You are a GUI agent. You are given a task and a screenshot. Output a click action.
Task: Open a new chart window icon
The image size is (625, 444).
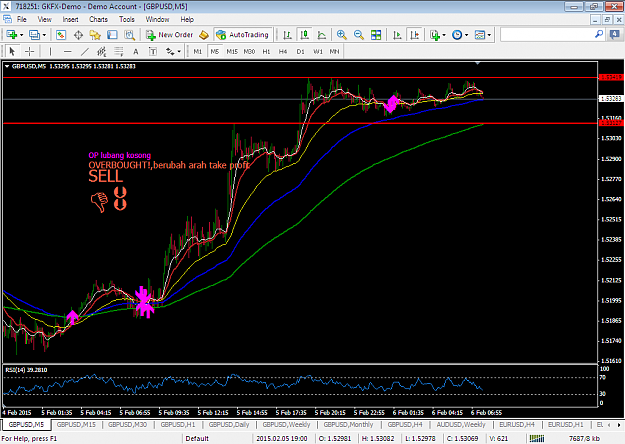pyautogui.click(x=11, y=35)
